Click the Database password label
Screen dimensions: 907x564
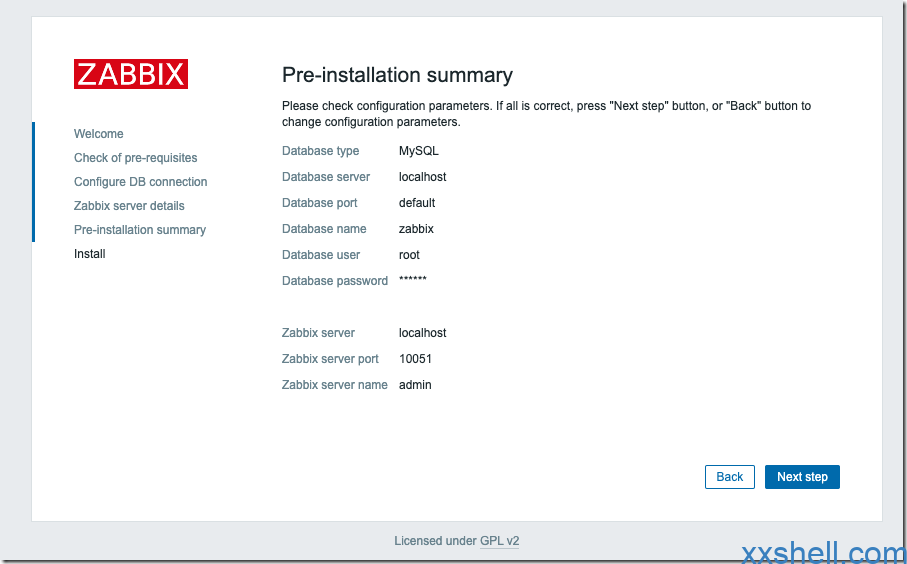click(334, 281)
